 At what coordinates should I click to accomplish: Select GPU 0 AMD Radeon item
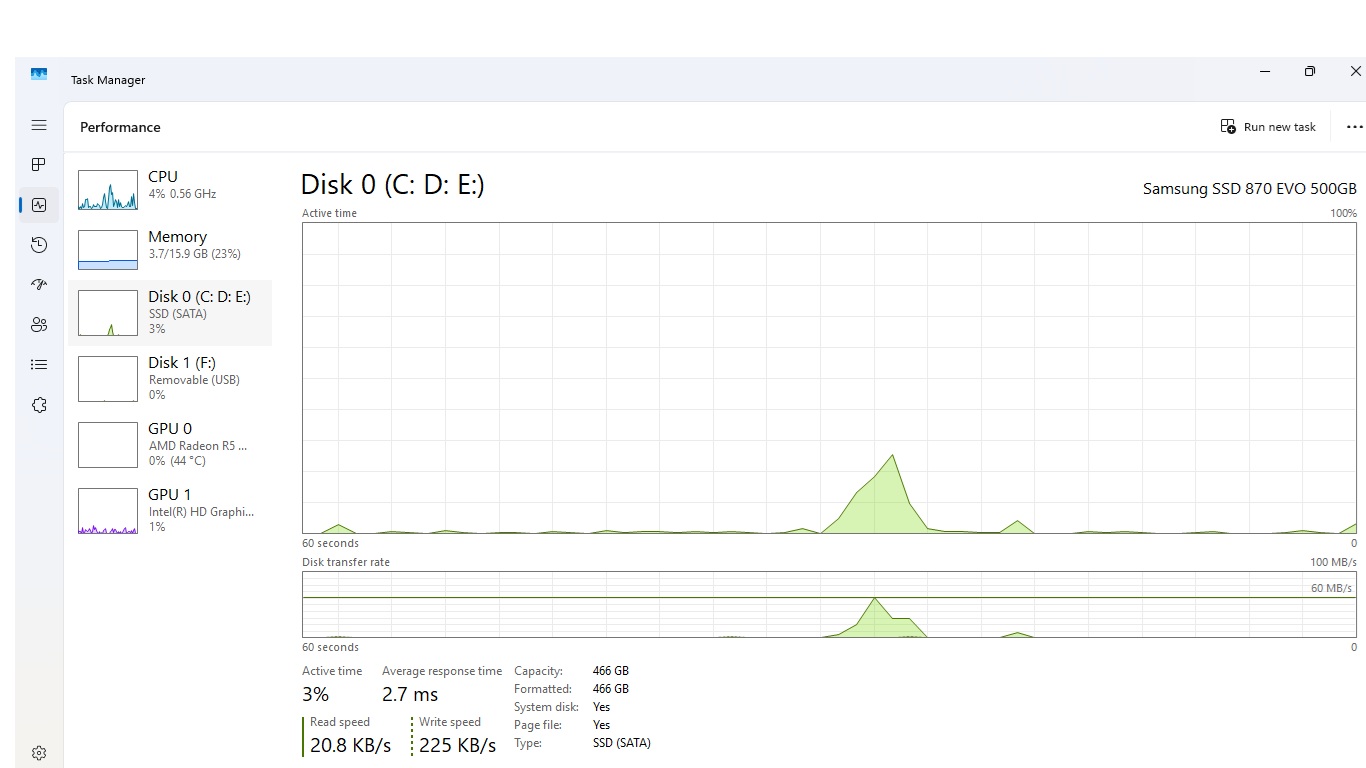click(x=170, y=445)
